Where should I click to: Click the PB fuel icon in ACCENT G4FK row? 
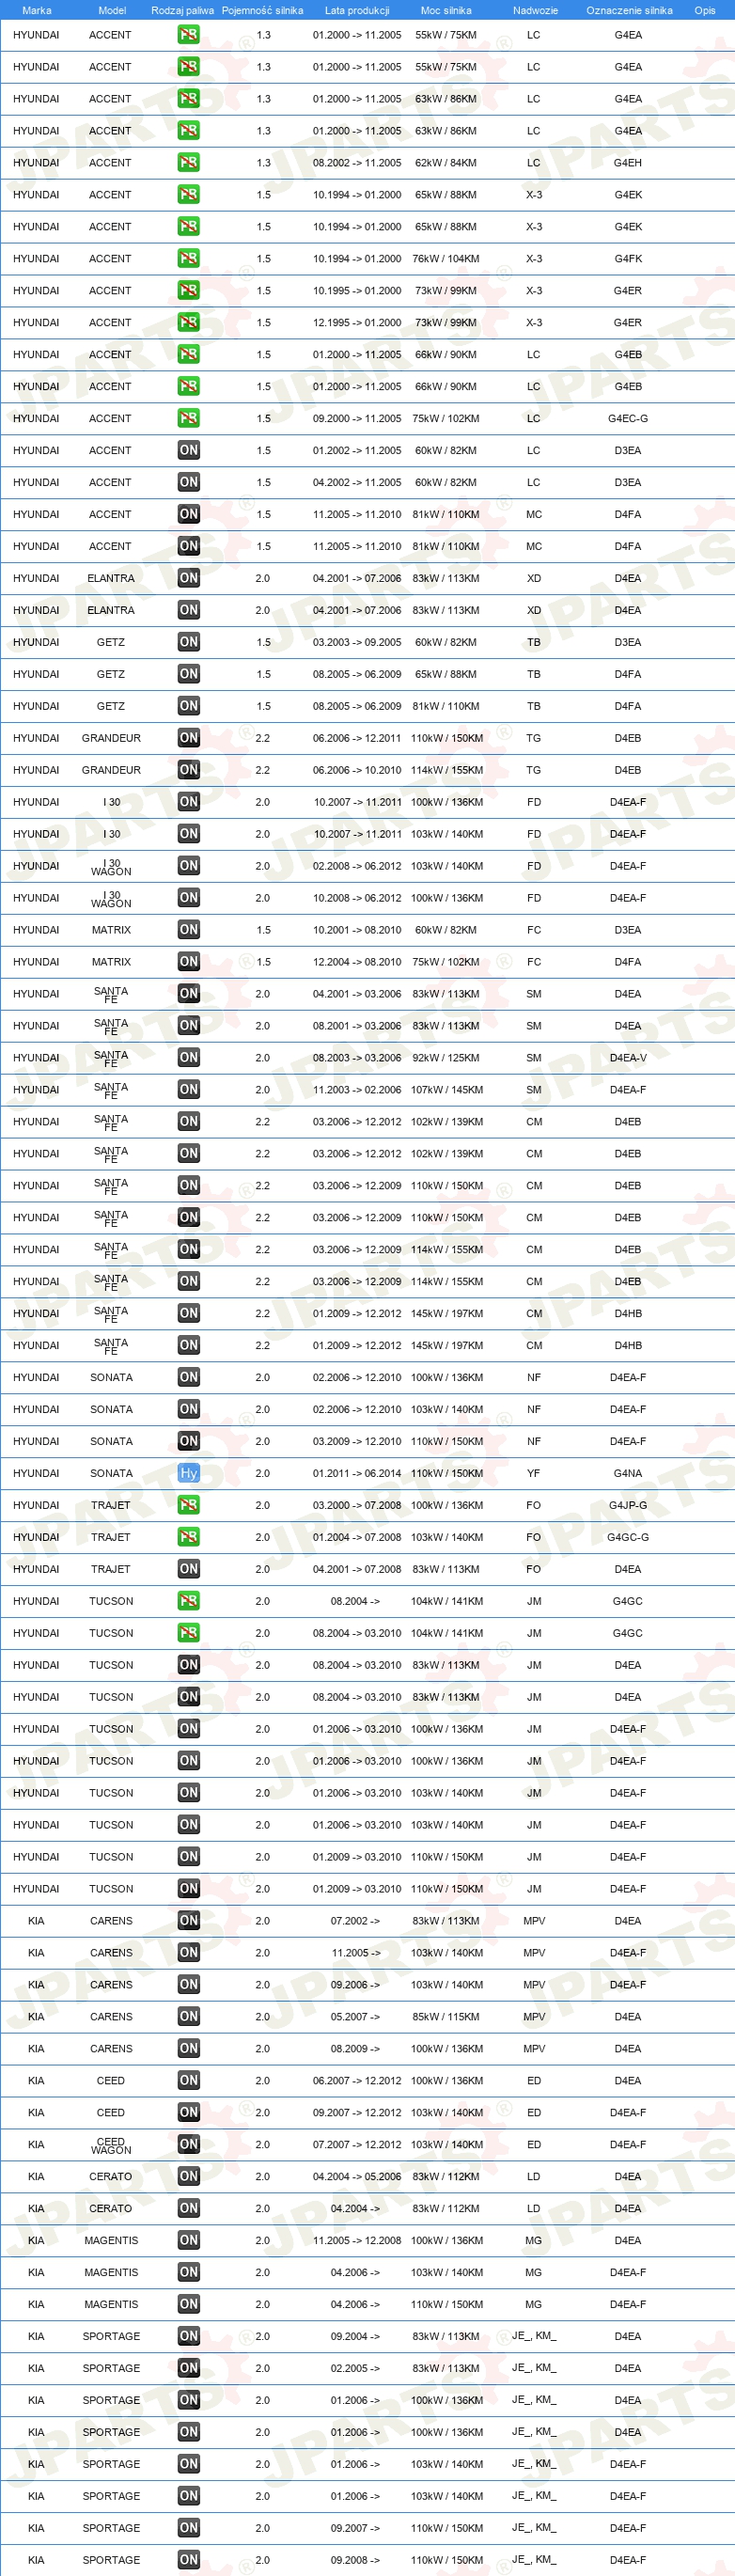pyautogui.click(x=188, y=259)
